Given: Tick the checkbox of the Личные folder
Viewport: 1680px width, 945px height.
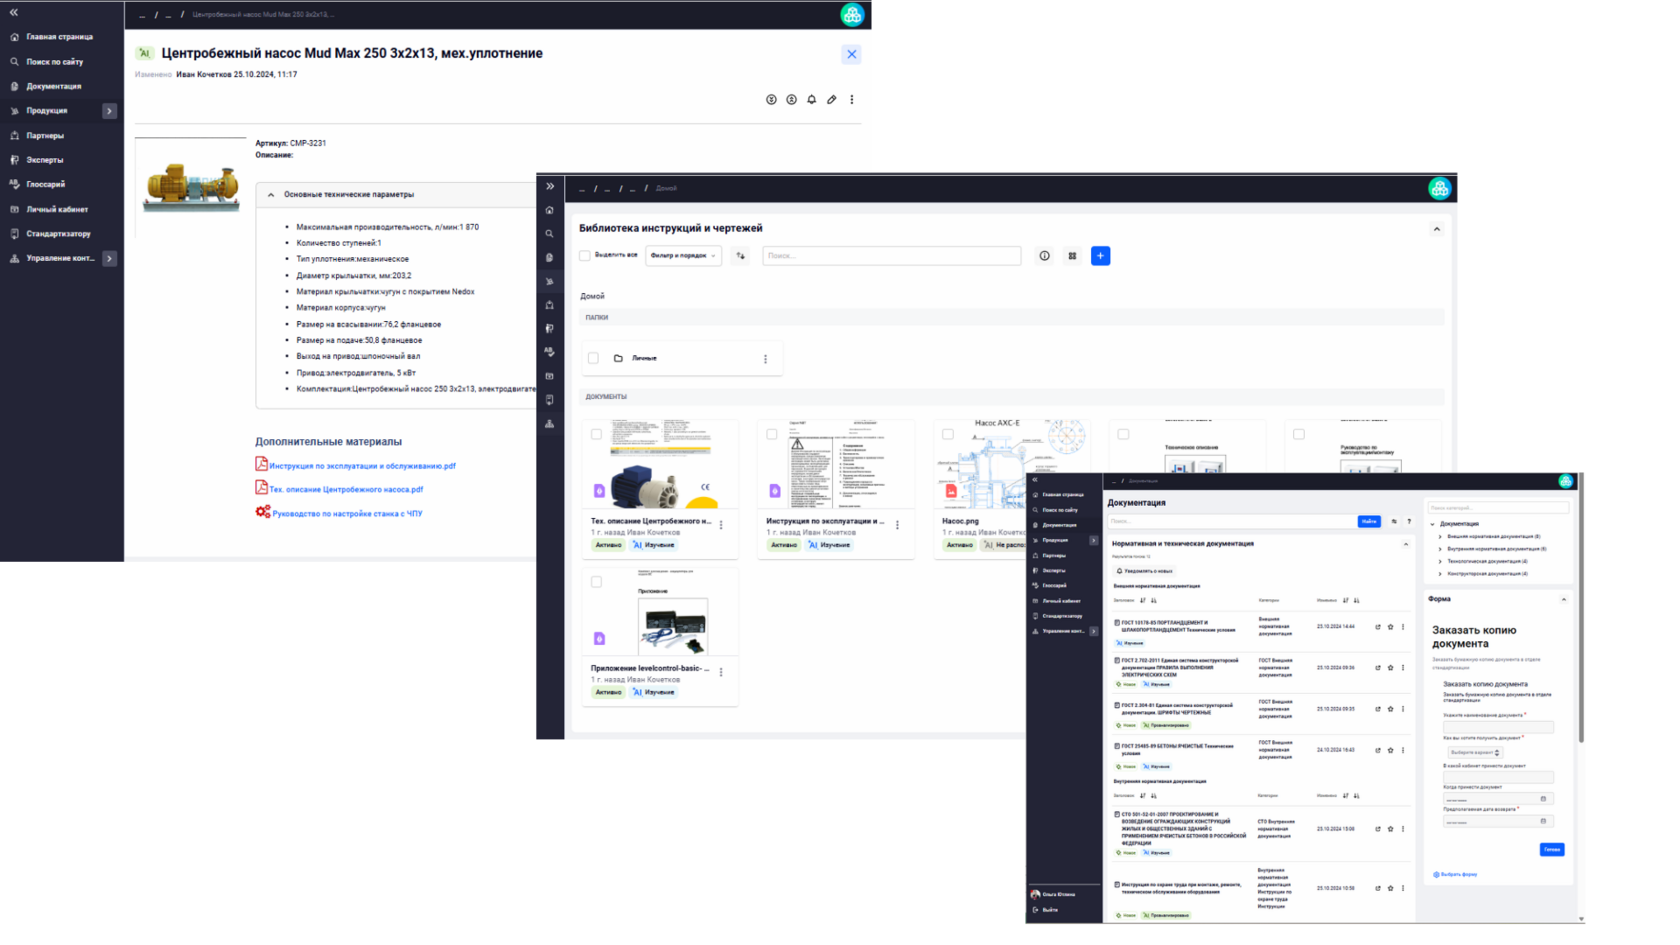Looking at the screenshot, I should coord(593,358).
